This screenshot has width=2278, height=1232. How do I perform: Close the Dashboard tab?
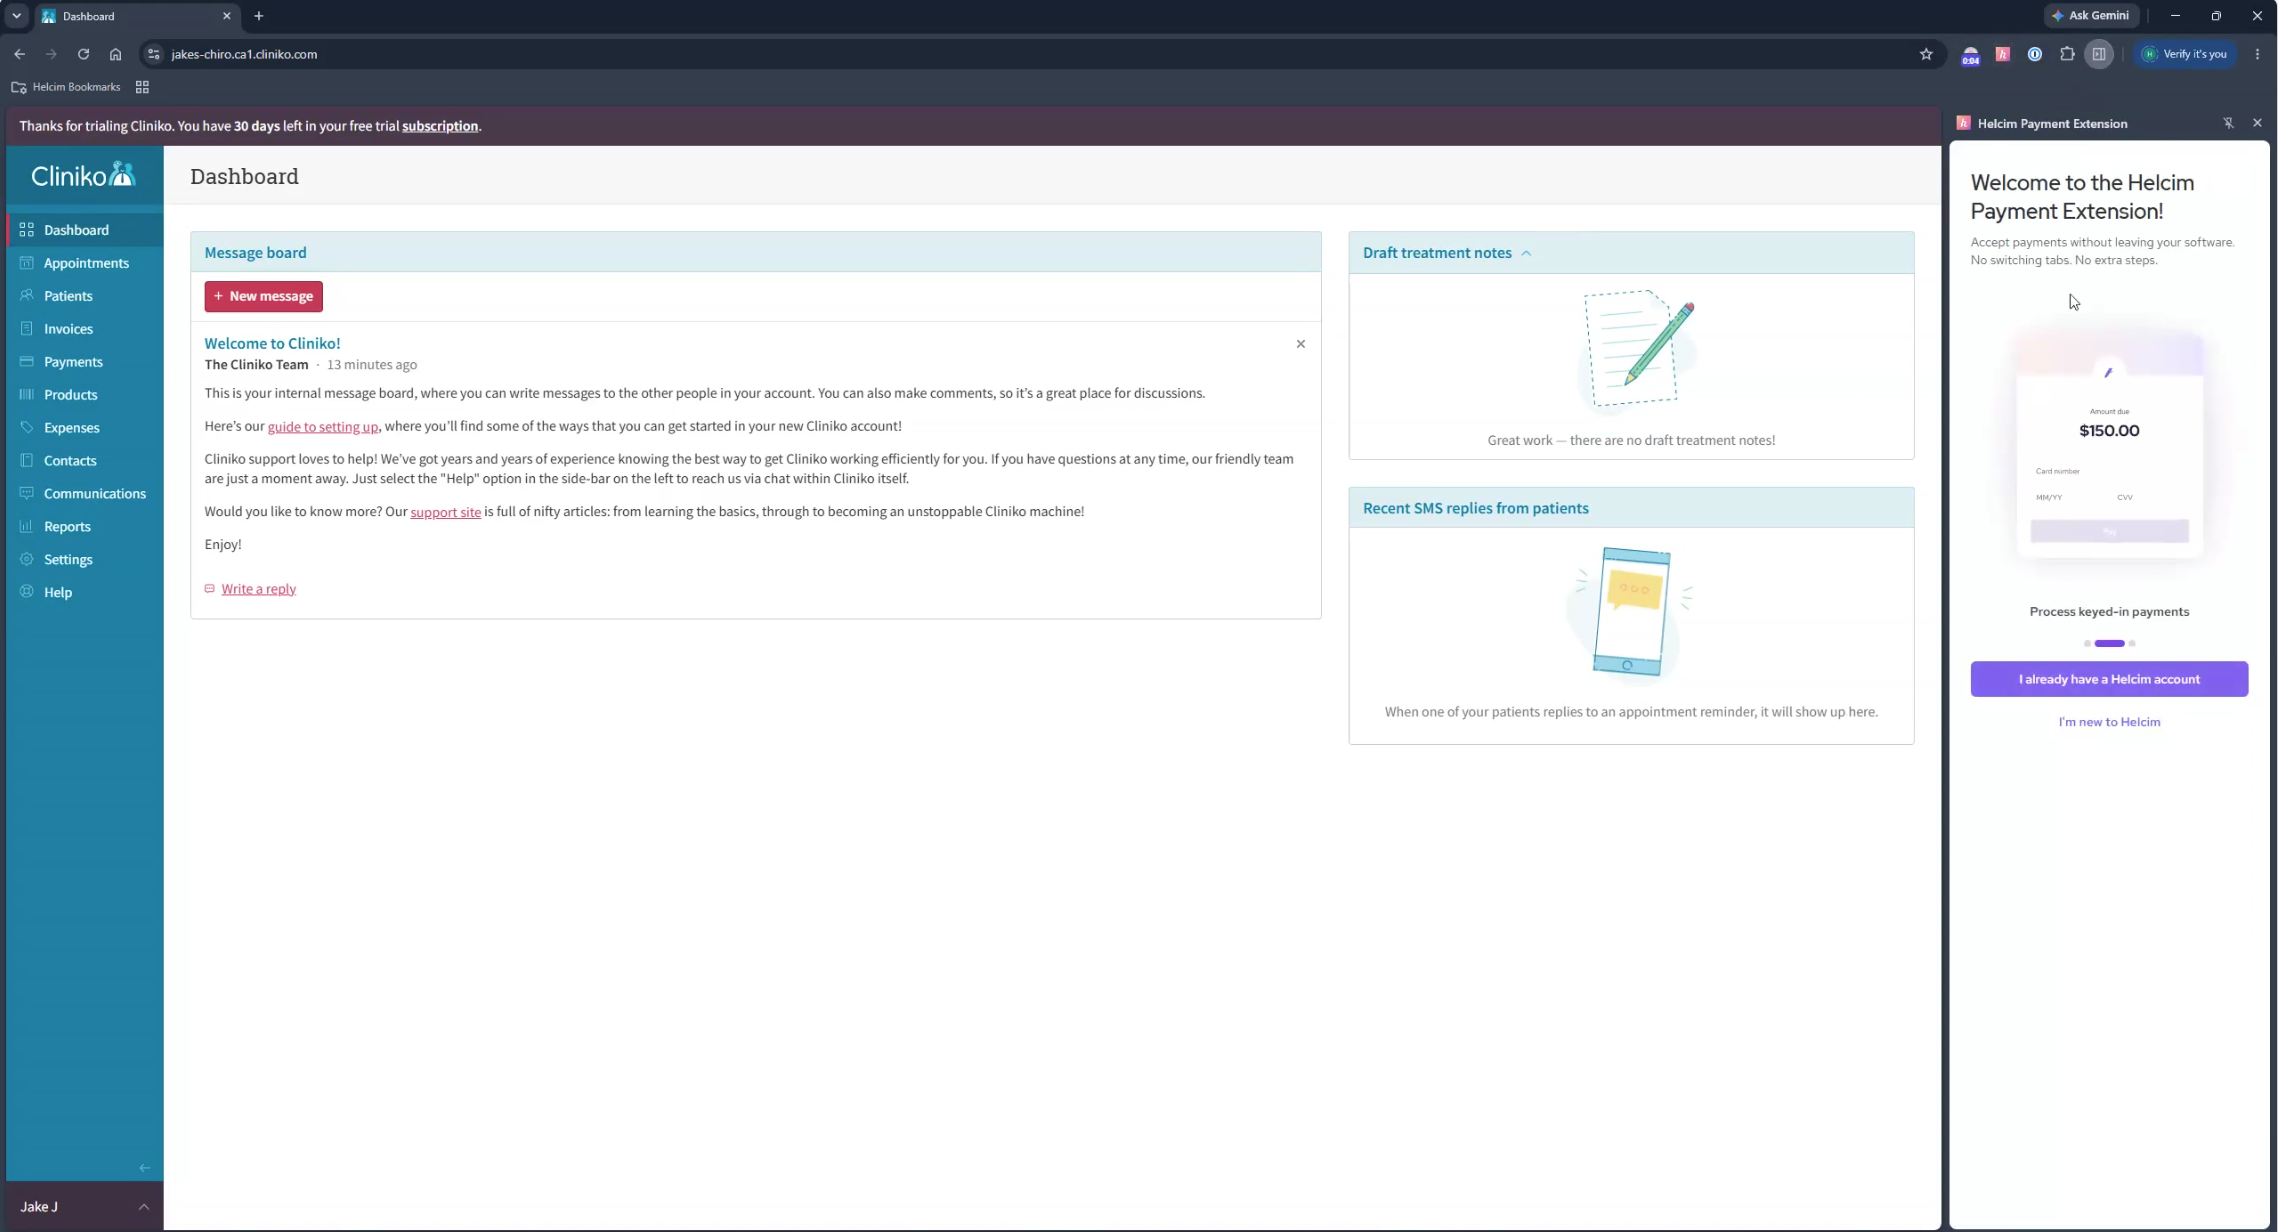click(x=226, y=16)
